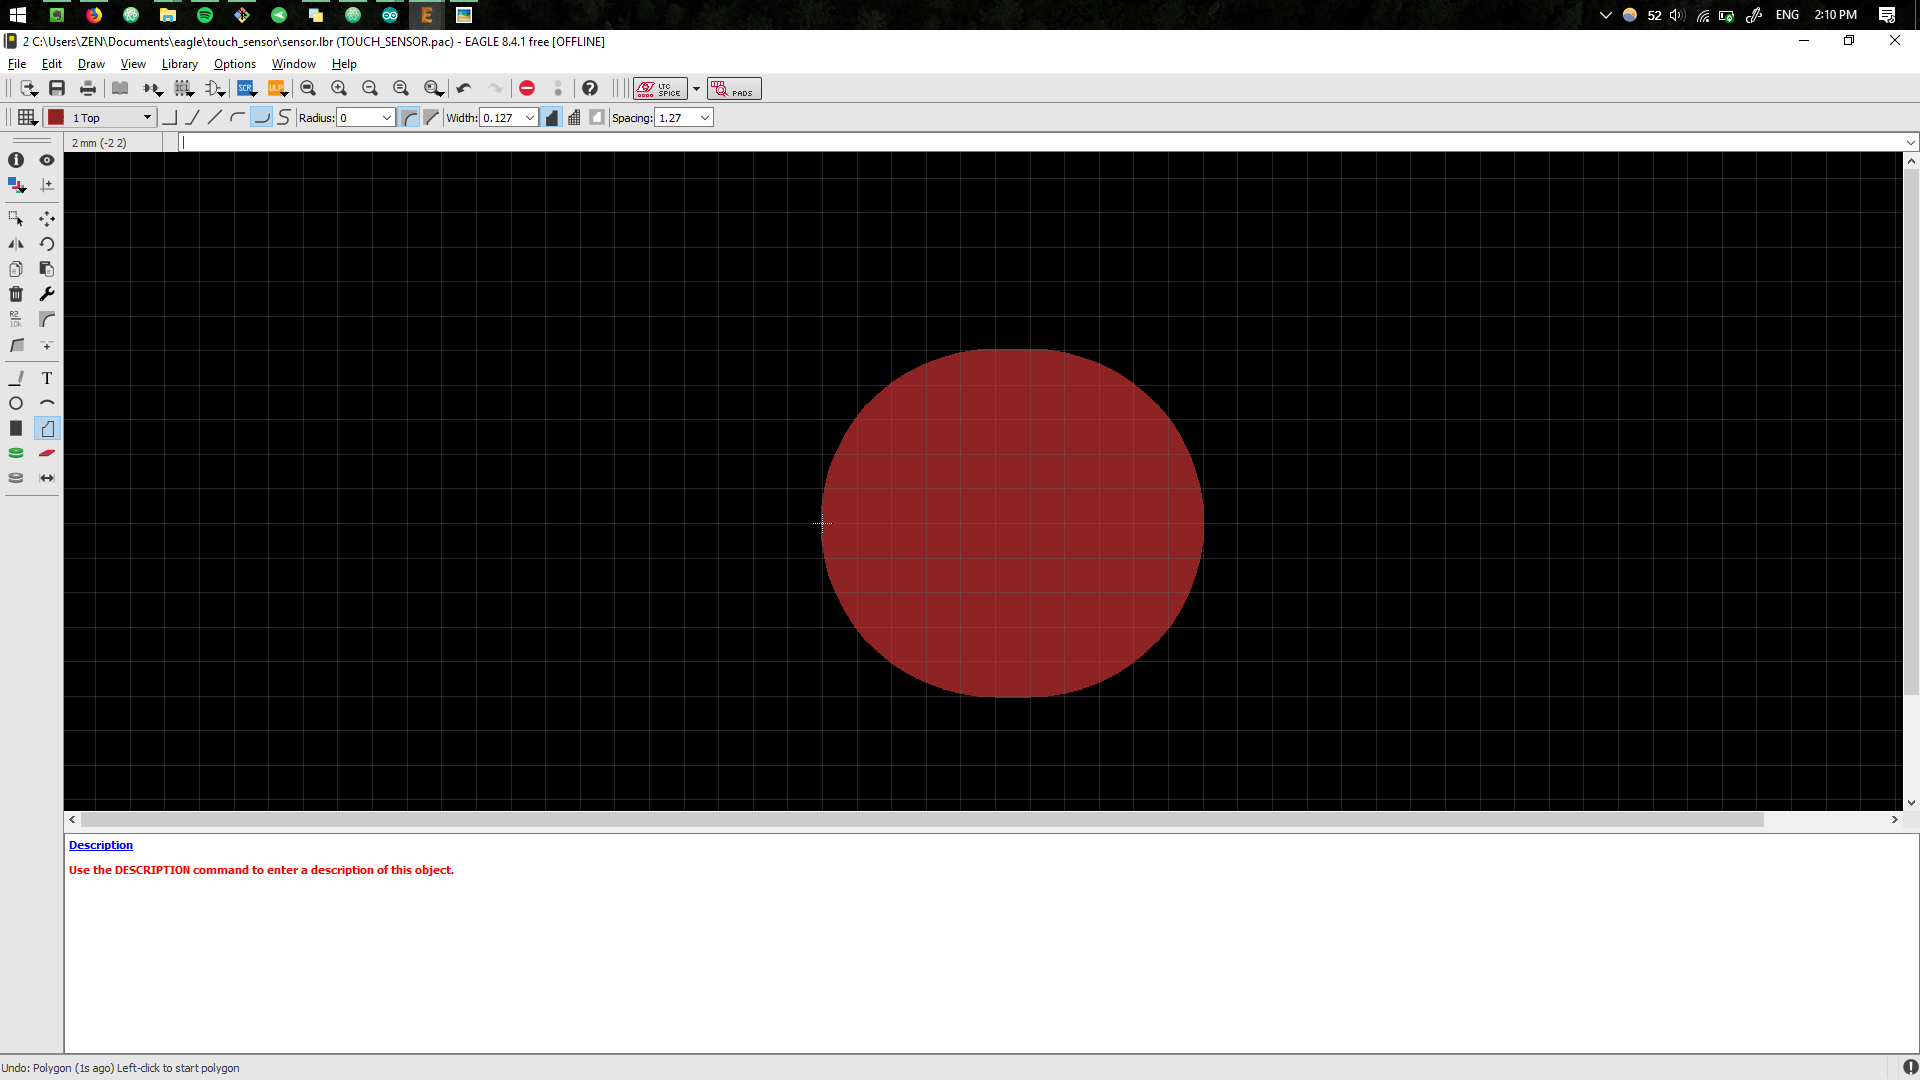The height and width of the screenshot is (1080, 1920).
Task: Select the Text tool
Action: tap(47, 378)
